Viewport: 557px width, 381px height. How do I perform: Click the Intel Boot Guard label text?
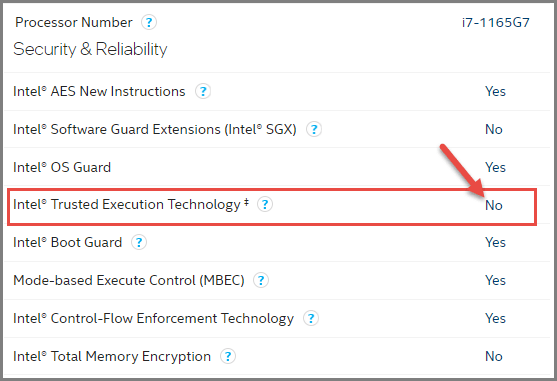pos(67,243)
